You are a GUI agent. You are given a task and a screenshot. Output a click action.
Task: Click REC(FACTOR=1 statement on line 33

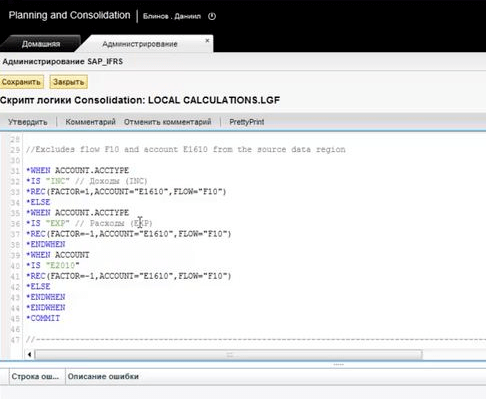click(126, 192)
